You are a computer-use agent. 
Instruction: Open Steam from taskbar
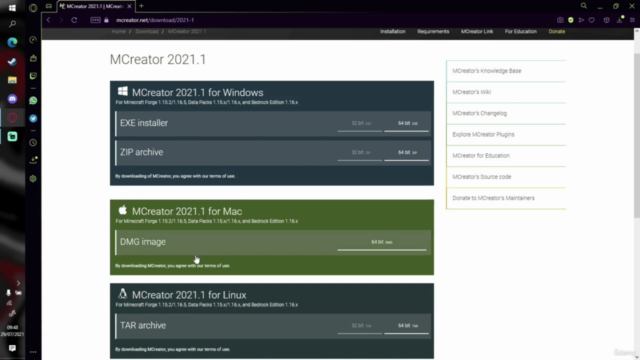tap(12, 61)
